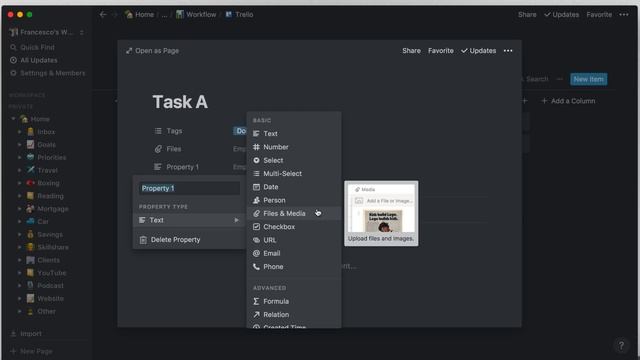This screenshot has height=360, width=640.
Task: Click Updates in the top bar
Action: tap(561, 14)
